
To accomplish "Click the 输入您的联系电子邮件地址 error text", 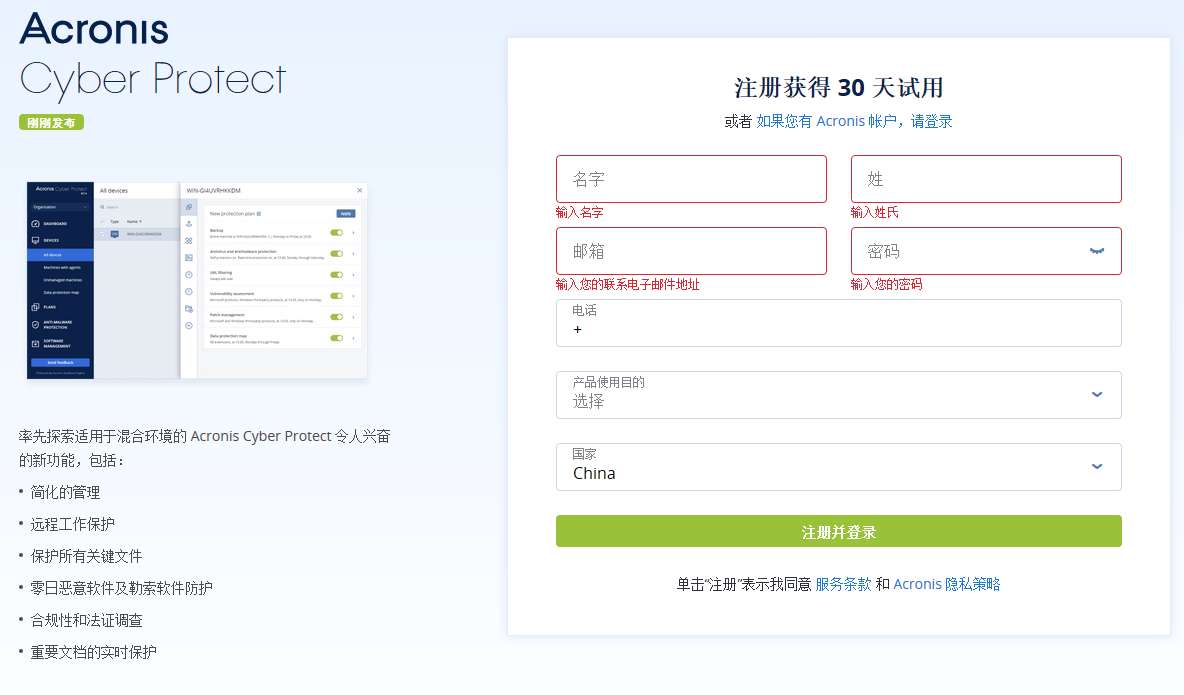I will (627, 284).
